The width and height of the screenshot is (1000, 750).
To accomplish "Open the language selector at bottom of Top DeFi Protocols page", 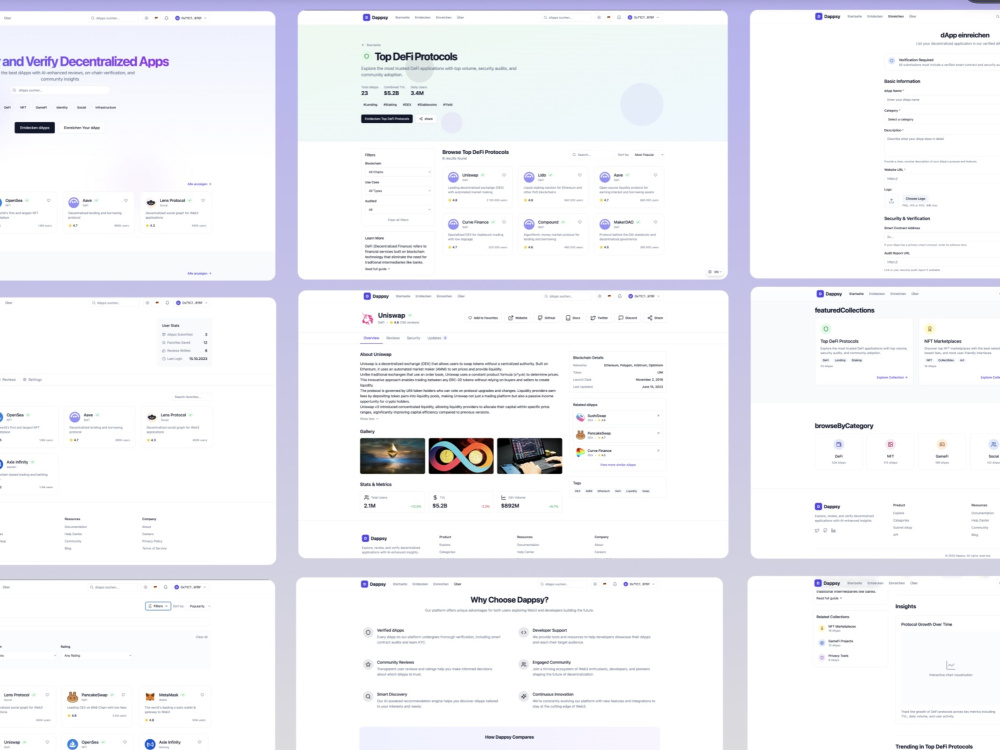I will click(715, 272).
